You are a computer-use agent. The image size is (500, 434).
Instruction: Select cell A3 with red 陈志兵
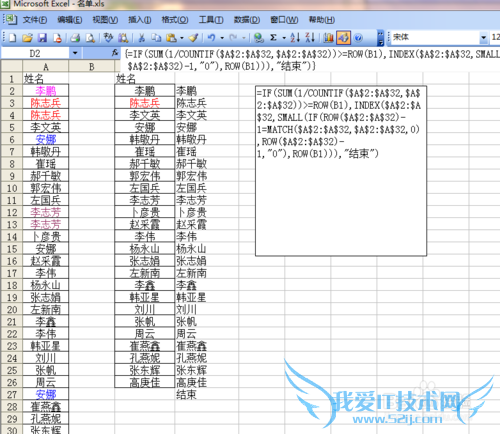tap(46, 103)
